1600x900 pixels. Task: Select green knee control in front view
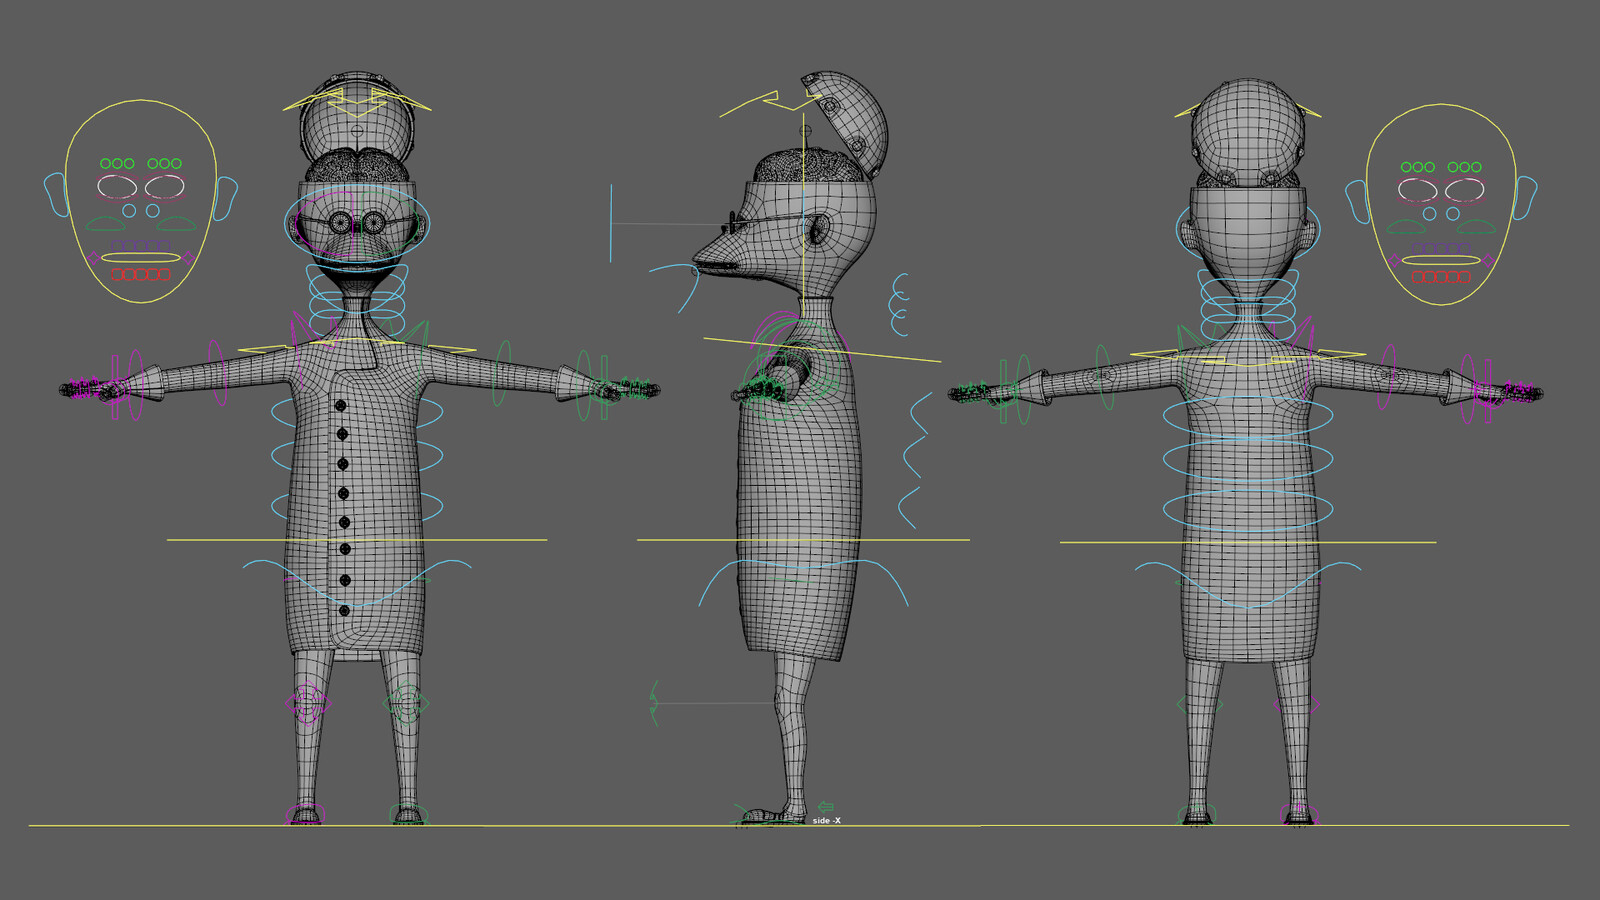point(406,703)
